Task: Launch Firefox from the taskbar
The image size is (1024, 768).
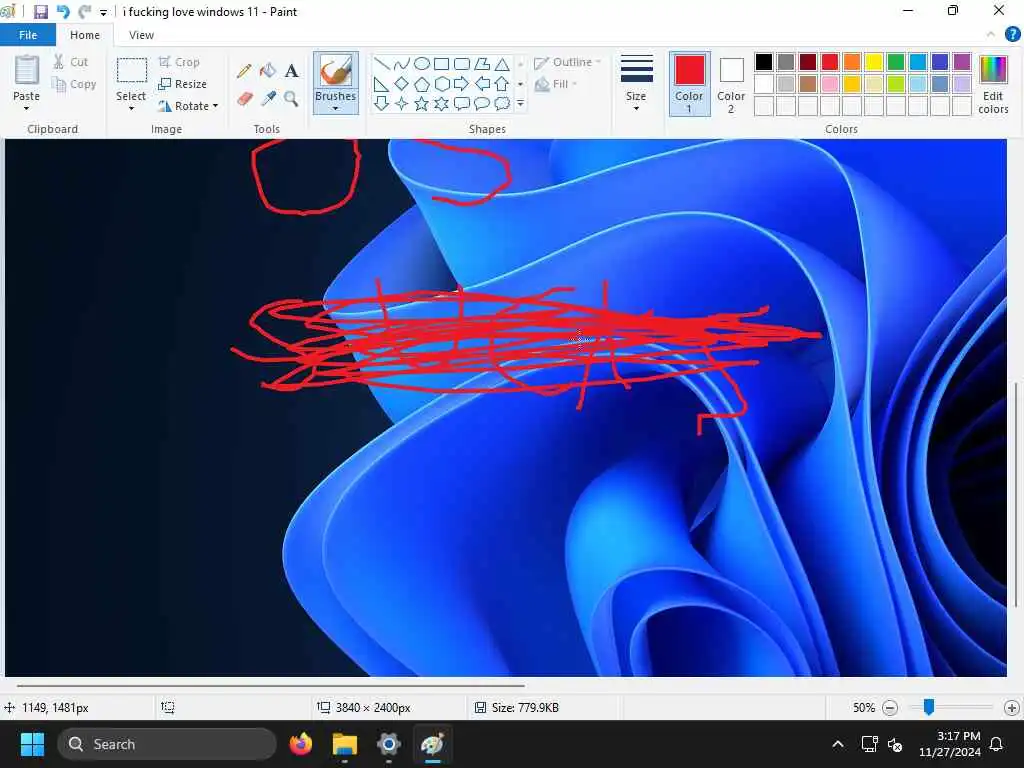Action: (300, 744)
